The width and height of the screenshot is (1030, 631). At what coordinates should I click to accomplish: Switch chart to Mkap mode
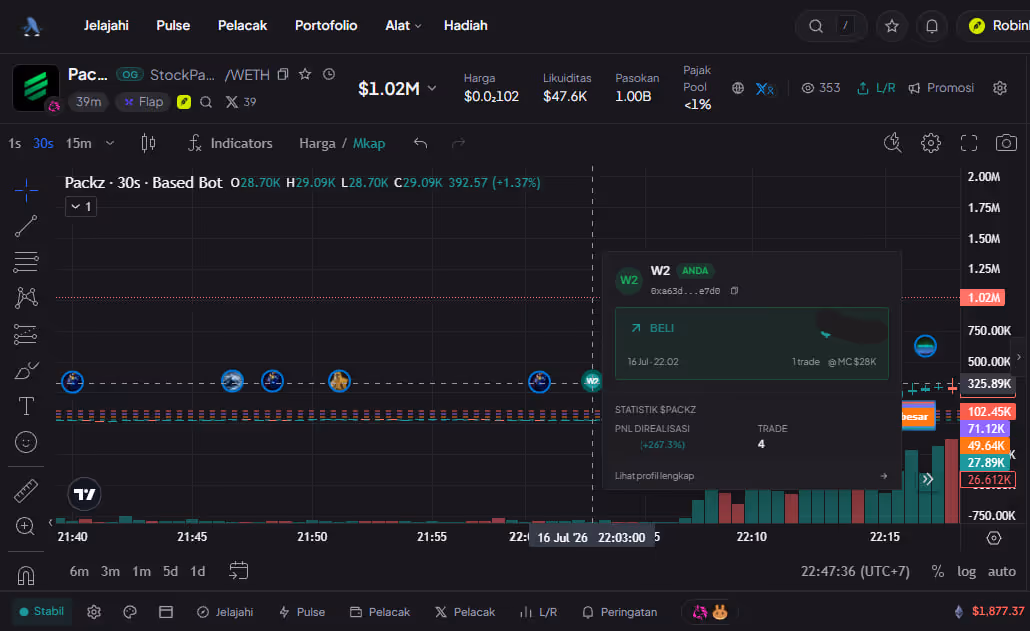pos(369,143)
